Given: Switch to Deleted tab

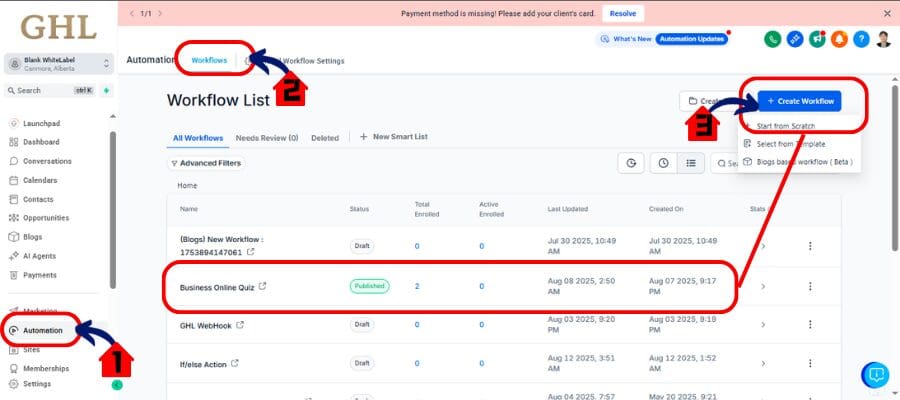Looking at the screenshot, I should [325, 138].
